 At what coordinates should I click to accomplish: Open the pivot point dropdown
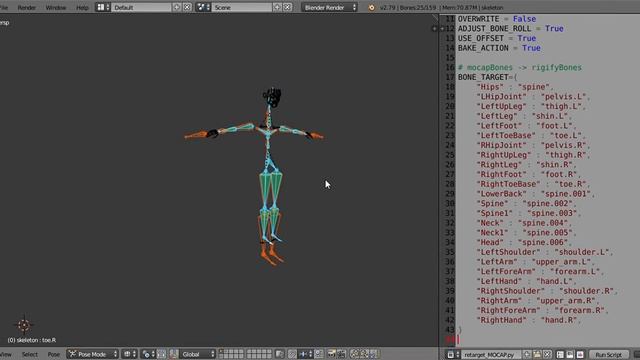pos(149,354)
